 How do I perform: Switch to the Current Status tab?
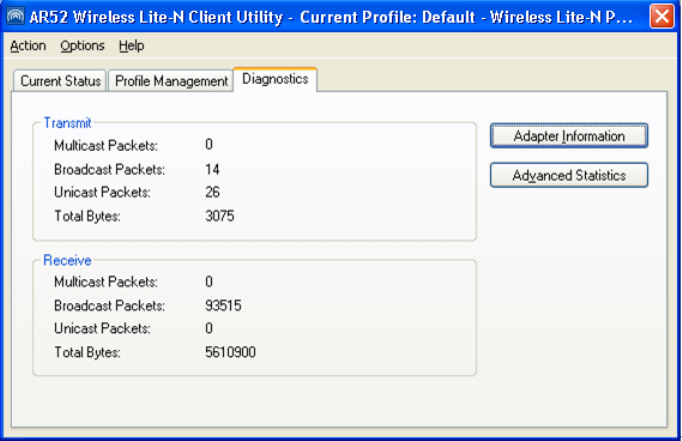coord(60,81)
